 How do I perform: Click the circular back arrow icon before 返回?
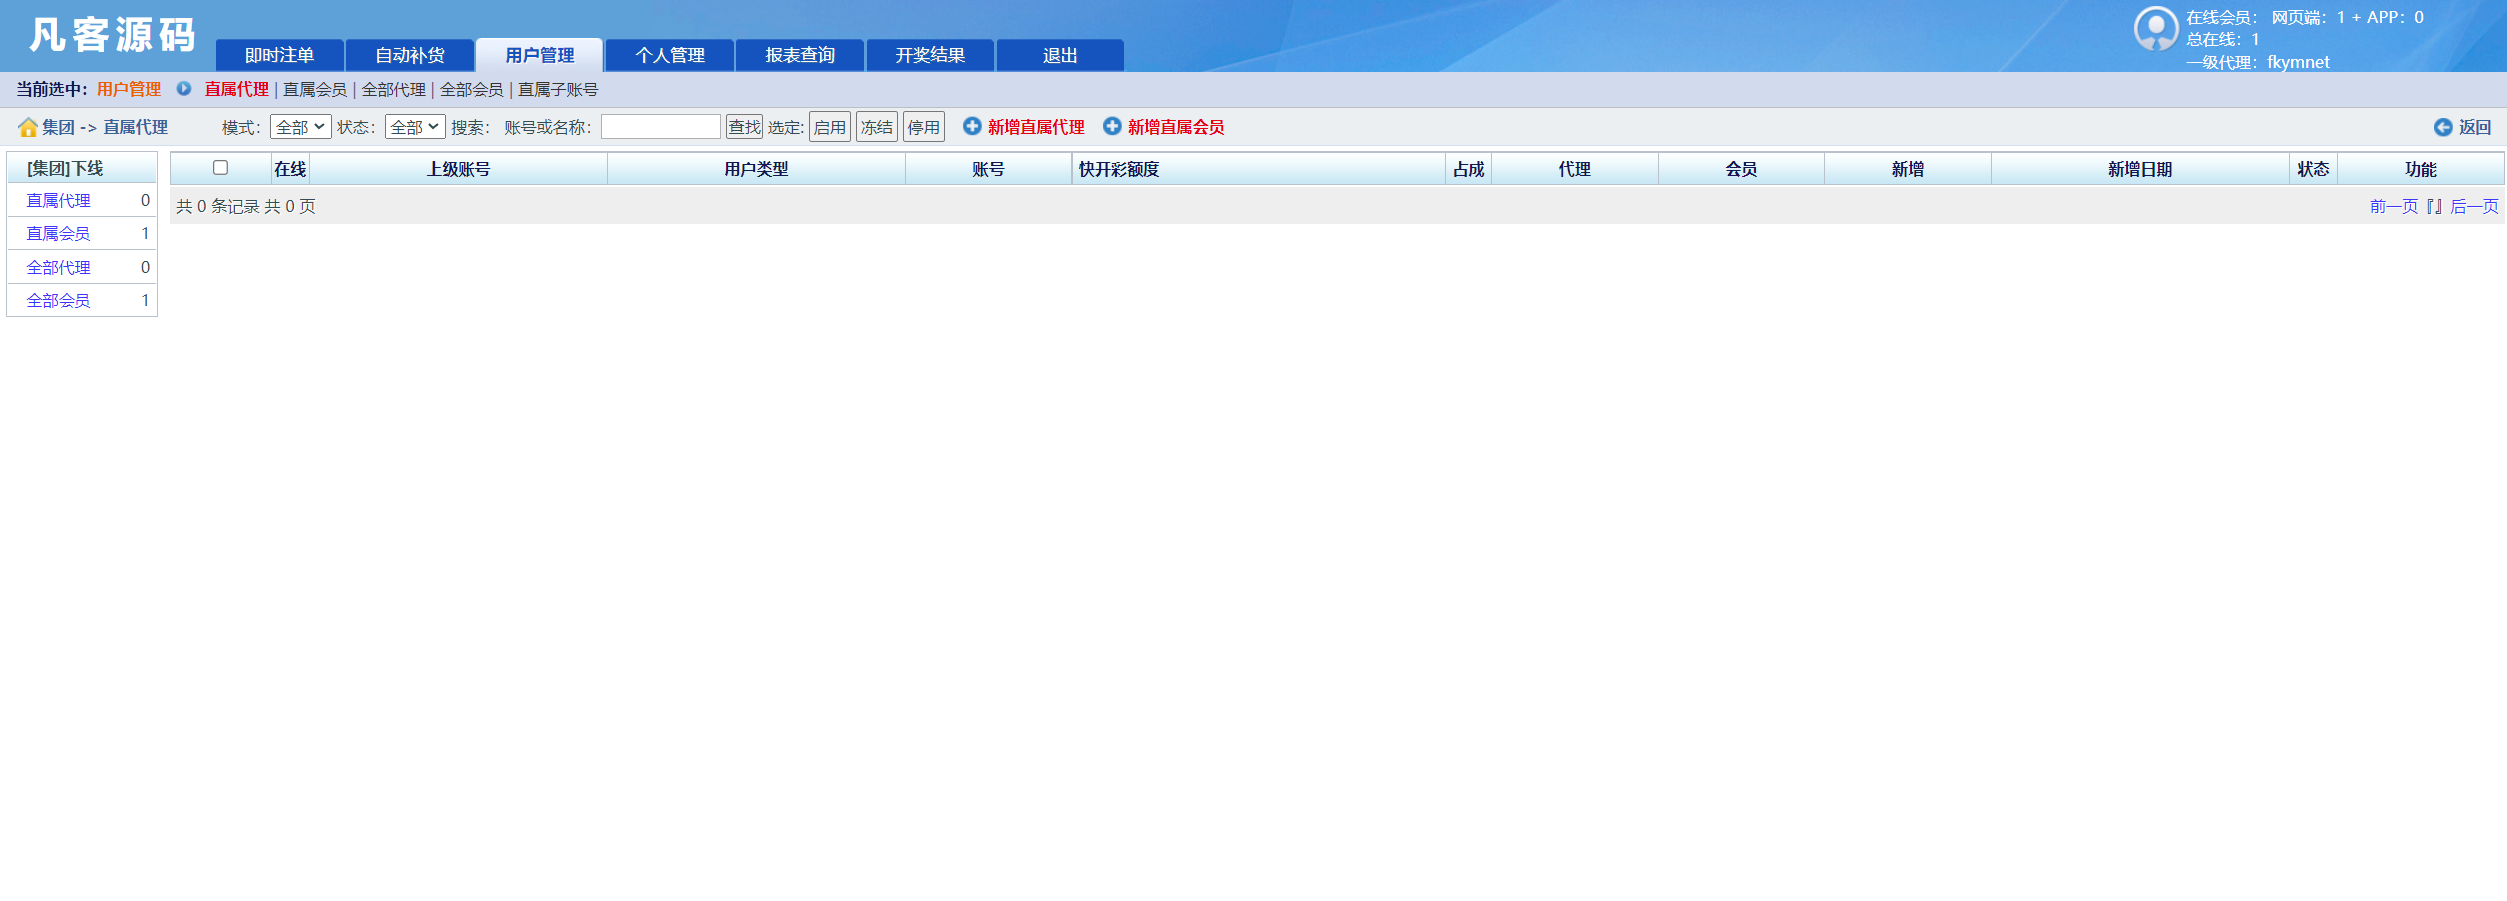[x=2443, y=127]
